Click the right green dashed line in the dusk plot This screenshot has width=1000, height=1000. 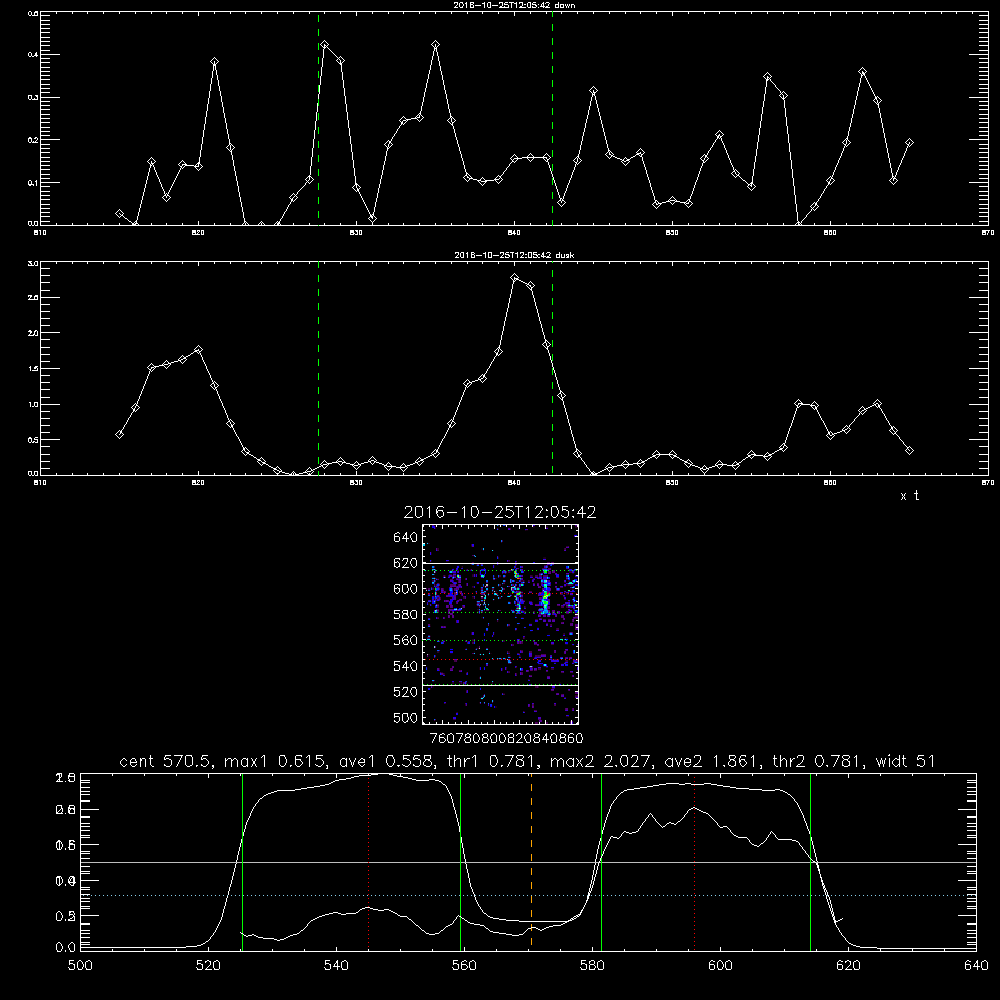click(552, 369)
